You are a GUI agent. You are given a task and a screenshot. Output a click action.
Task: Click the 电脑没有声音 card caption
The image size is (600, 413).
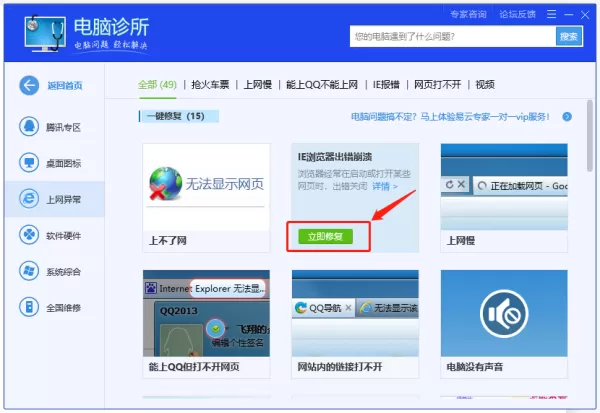coord(474,367)
